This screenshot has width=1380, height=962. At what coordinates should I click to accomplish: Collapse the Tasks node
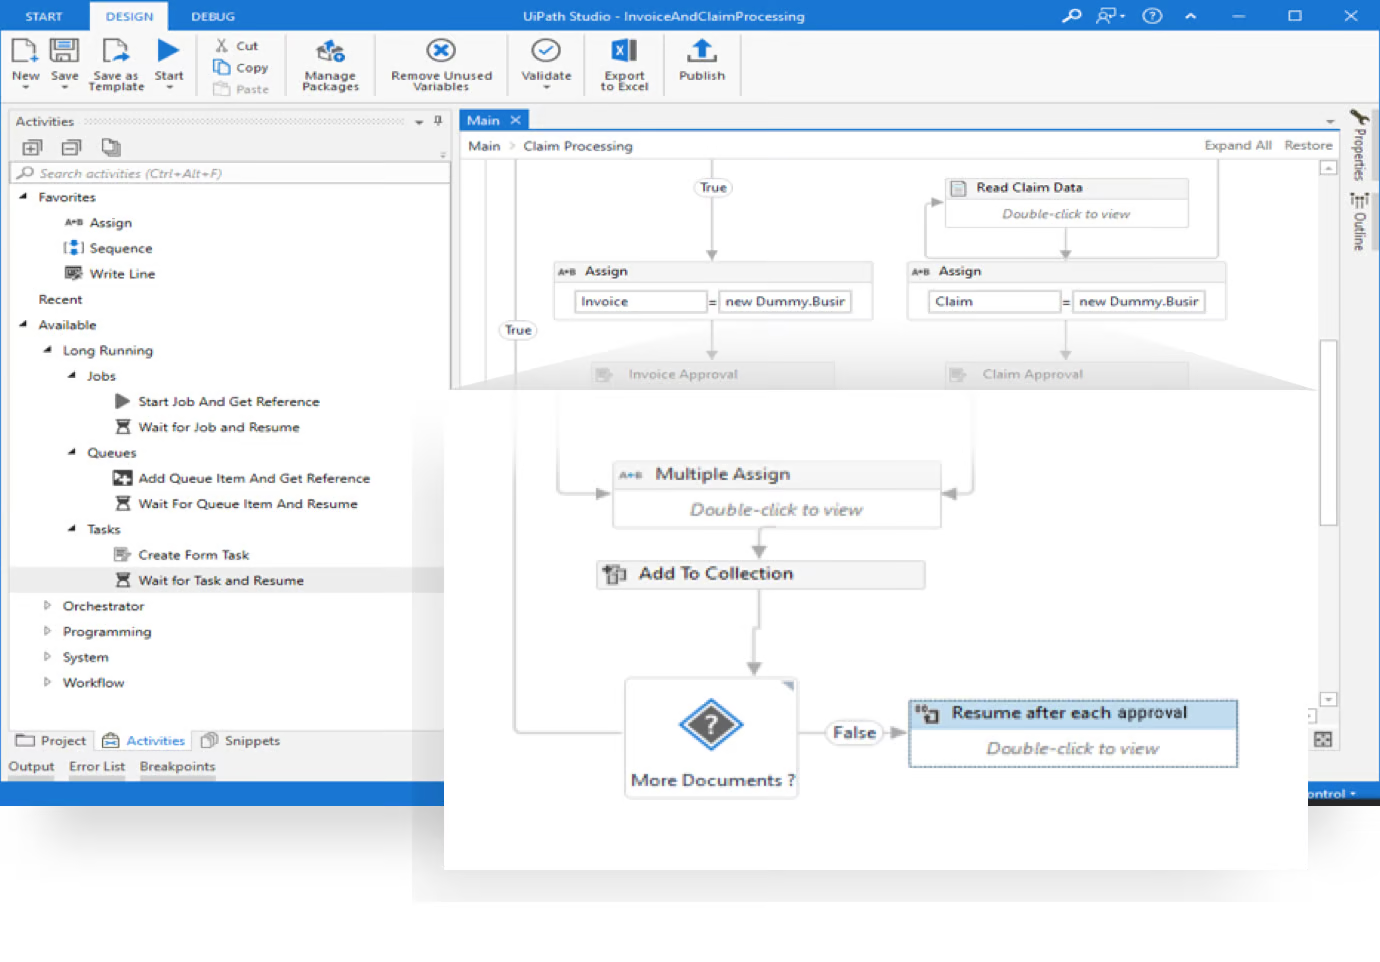point(71,528)
